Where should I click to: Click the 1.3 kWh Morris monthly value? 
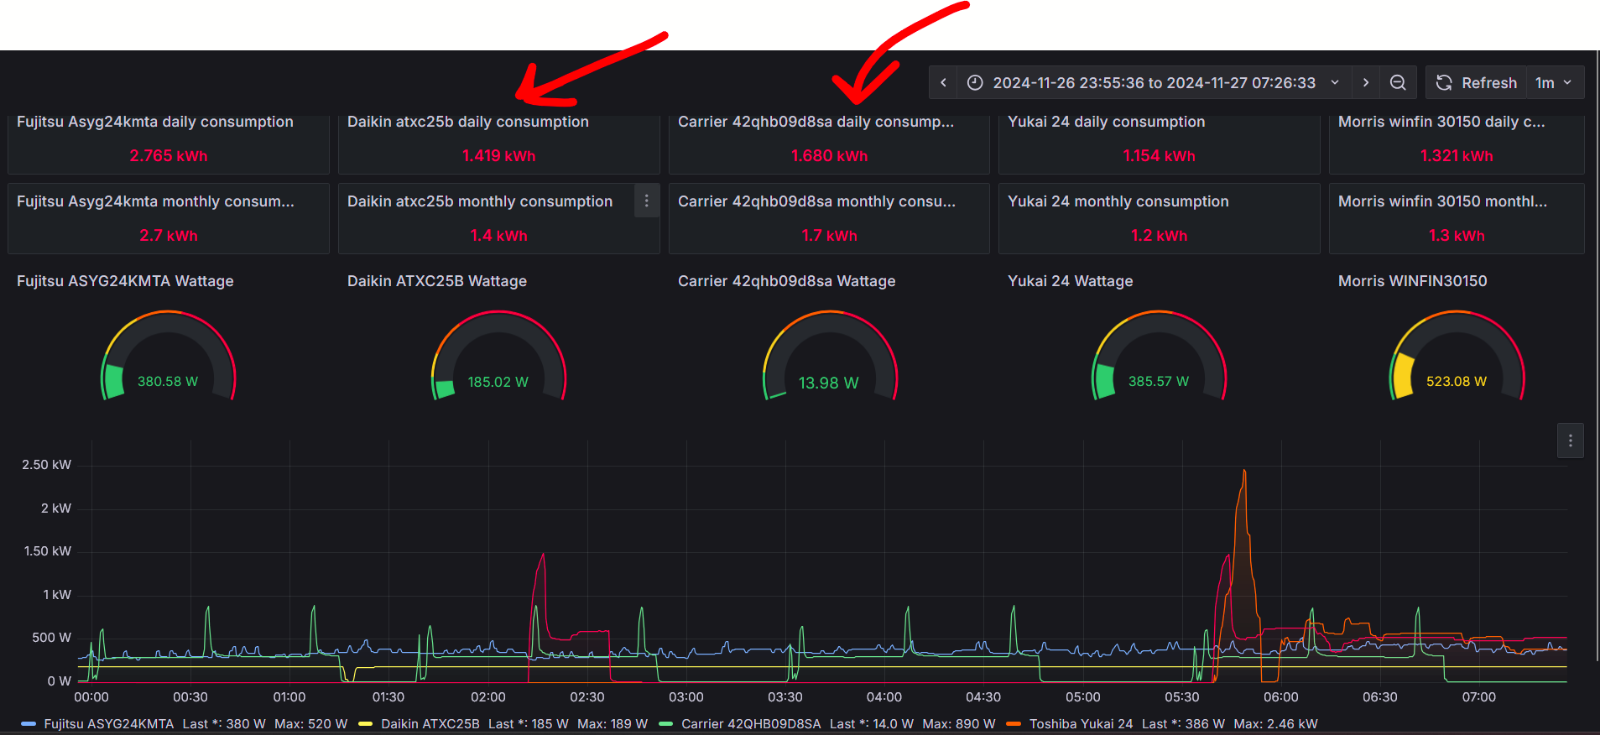[x=1456, y=236]
